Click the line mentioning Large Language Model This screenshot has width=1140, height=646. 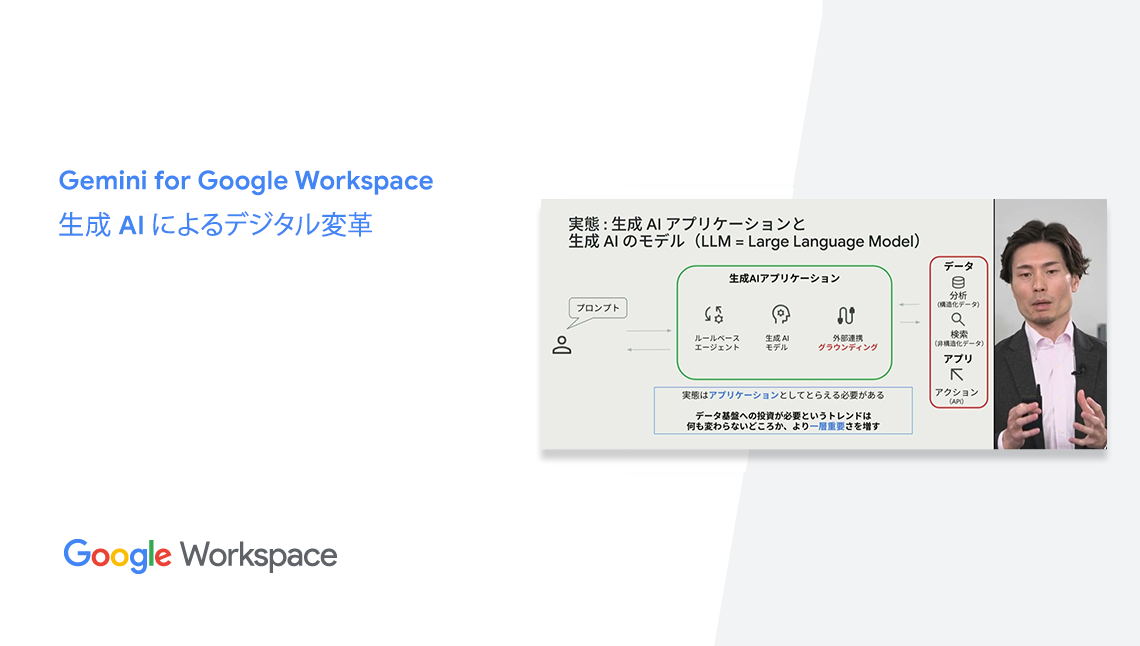tap(744, 241)
